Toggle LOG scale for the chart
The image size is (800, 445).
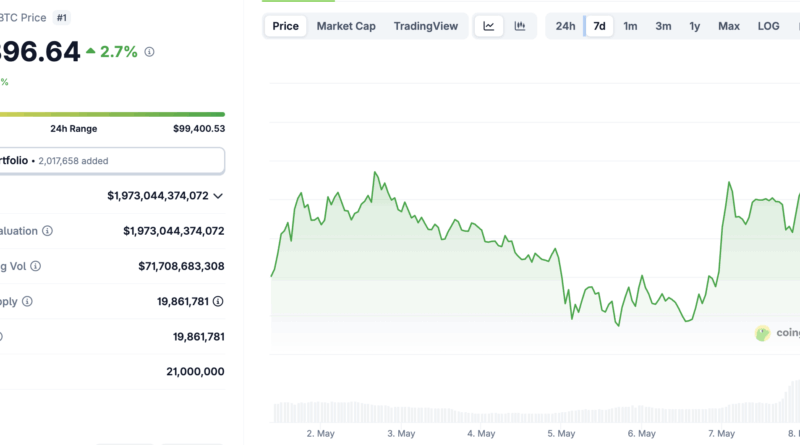(768, 26)
